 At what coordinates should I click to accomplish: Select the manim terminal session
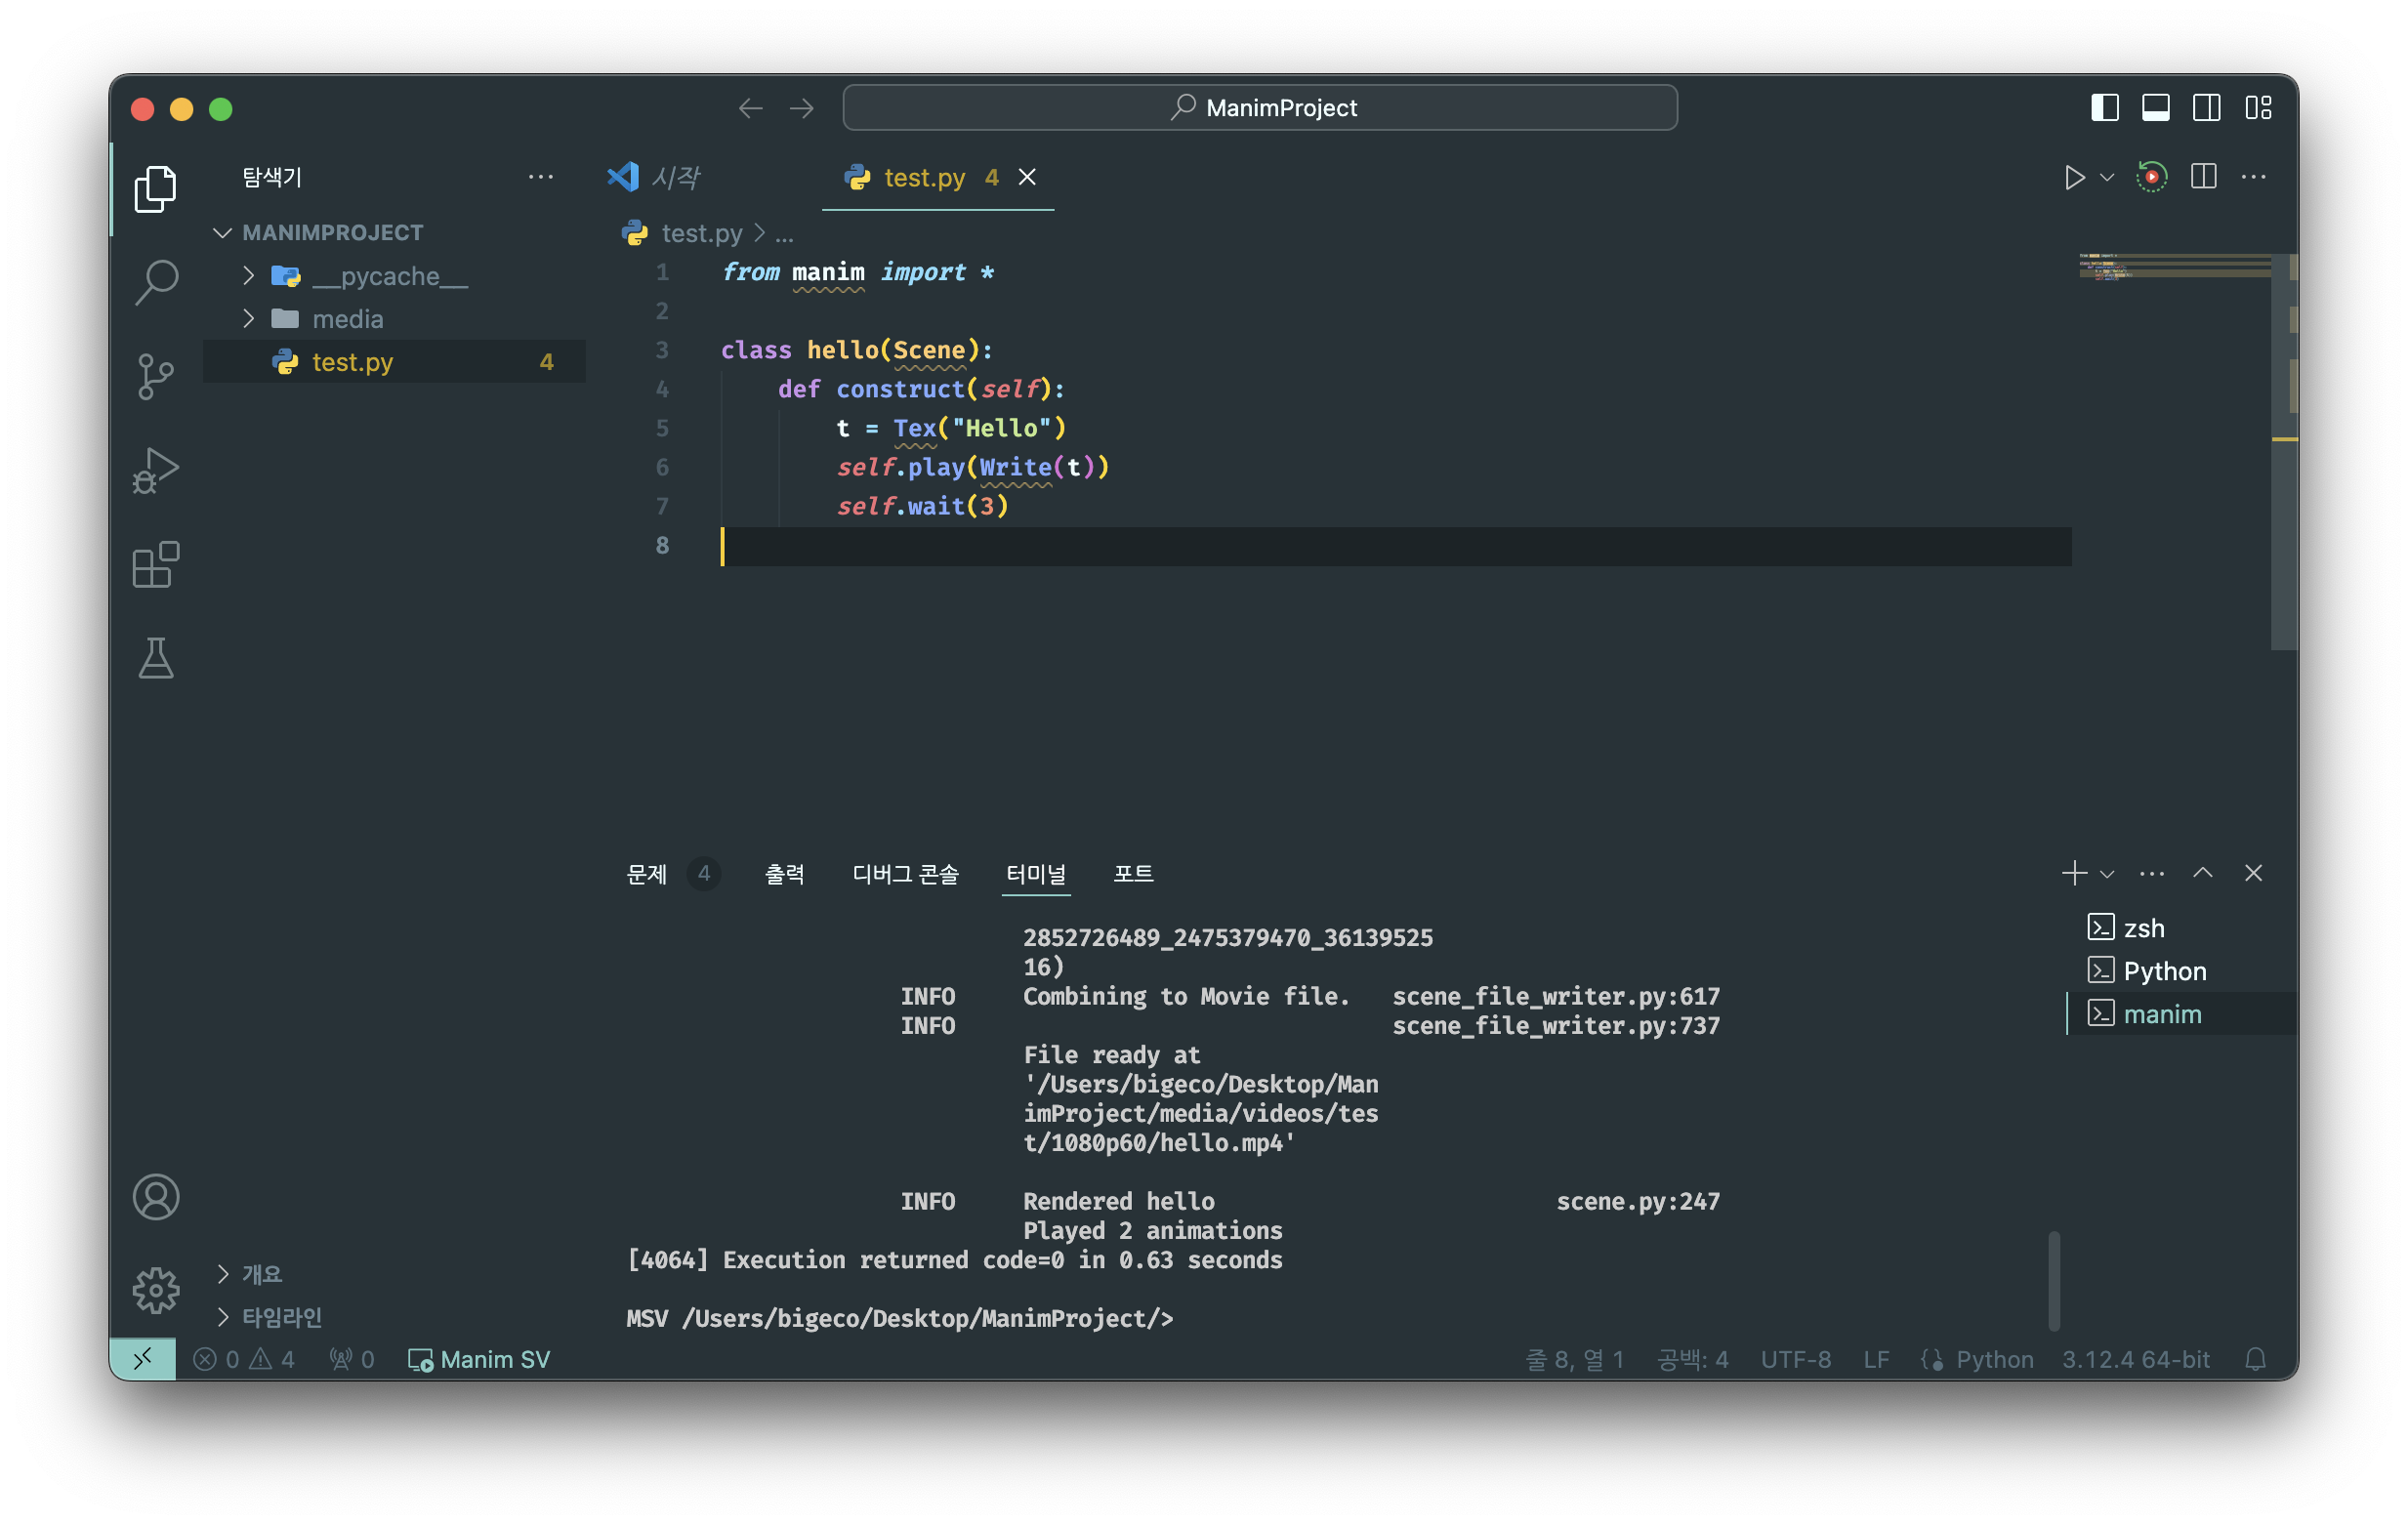click(x=2181, y=1013)
